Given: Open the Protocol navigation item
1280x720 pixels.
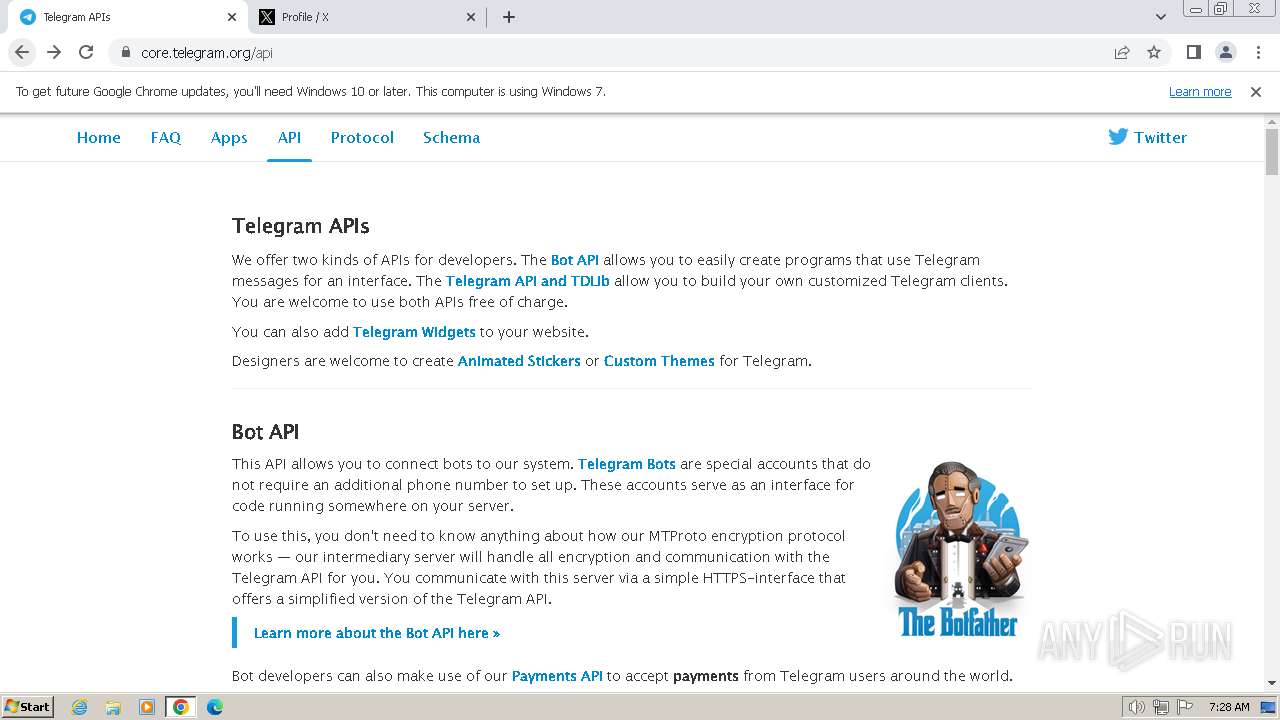Looking at the screenshot, I should point(362,138).
